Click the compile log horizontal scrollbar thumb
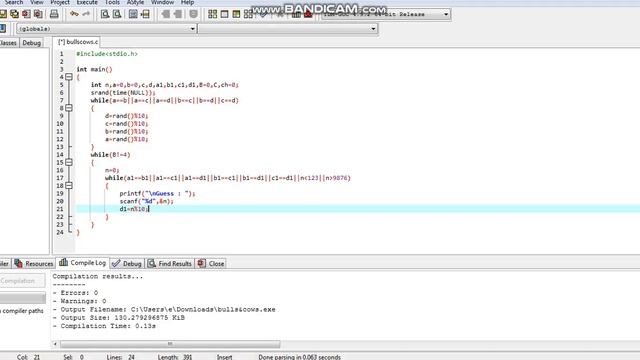Screen dimensions: 640x360 (170, 344)
